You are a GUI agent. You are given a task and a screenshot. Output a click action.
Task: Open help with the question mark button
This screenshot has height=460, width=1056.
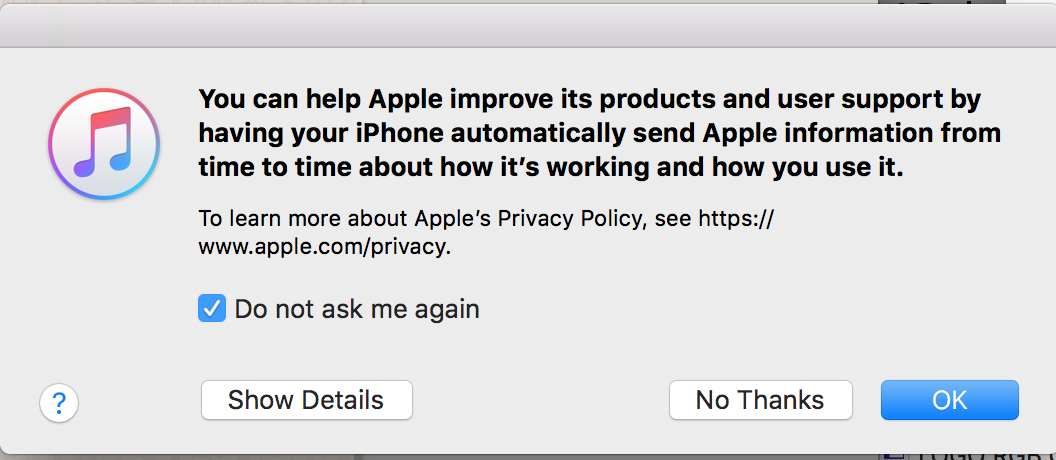[59, 403]
